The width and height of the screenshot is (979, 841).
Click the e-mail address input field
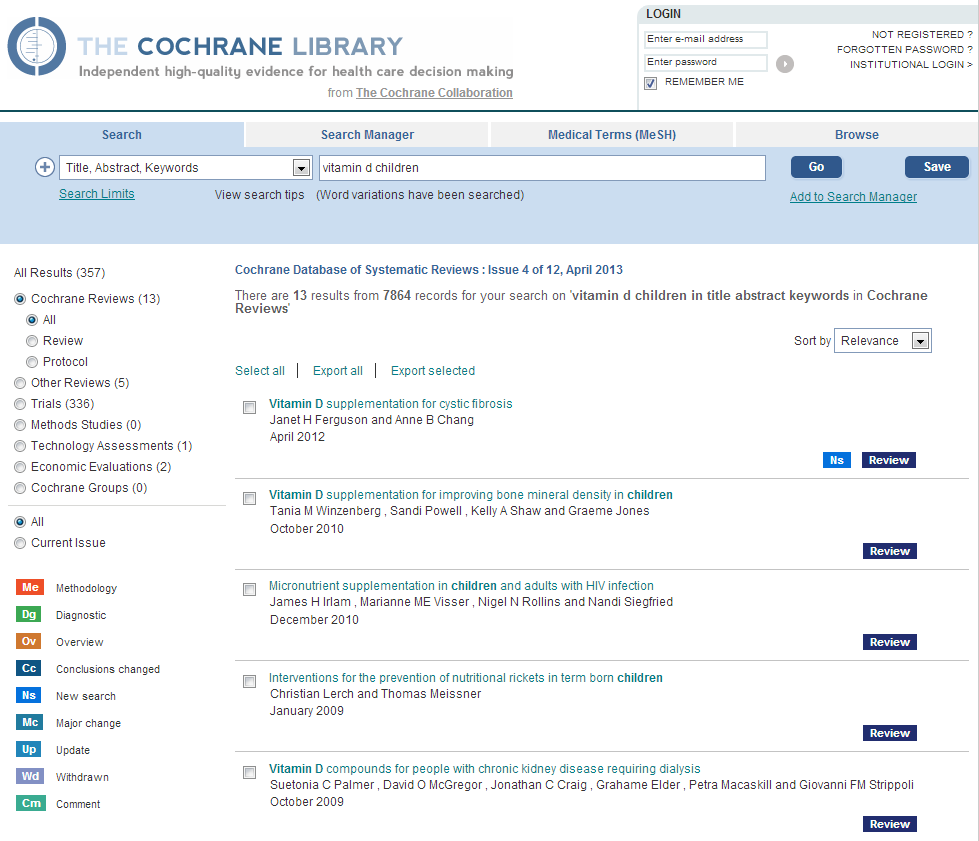706,39
